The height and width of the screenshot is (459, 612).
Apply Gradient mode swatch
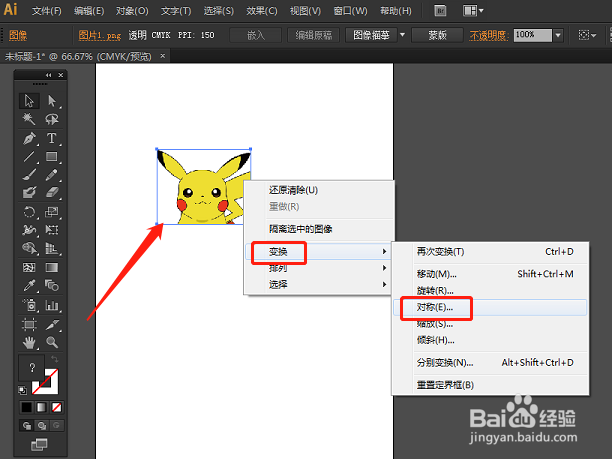[x=41, y=407]
